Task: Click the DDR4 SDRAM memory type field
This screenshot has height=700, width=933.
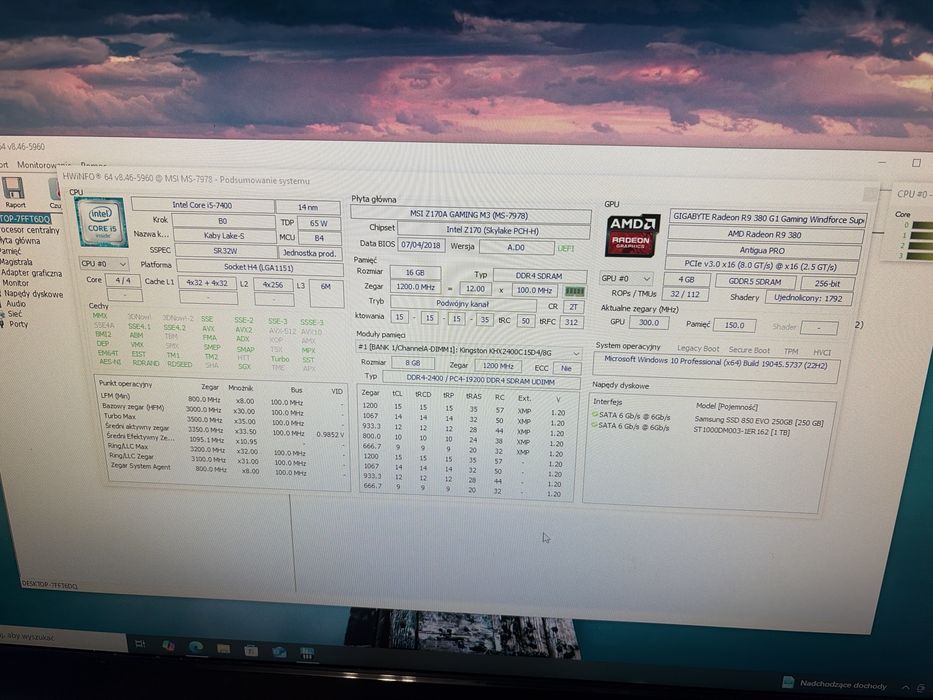Action: (539, 276)
